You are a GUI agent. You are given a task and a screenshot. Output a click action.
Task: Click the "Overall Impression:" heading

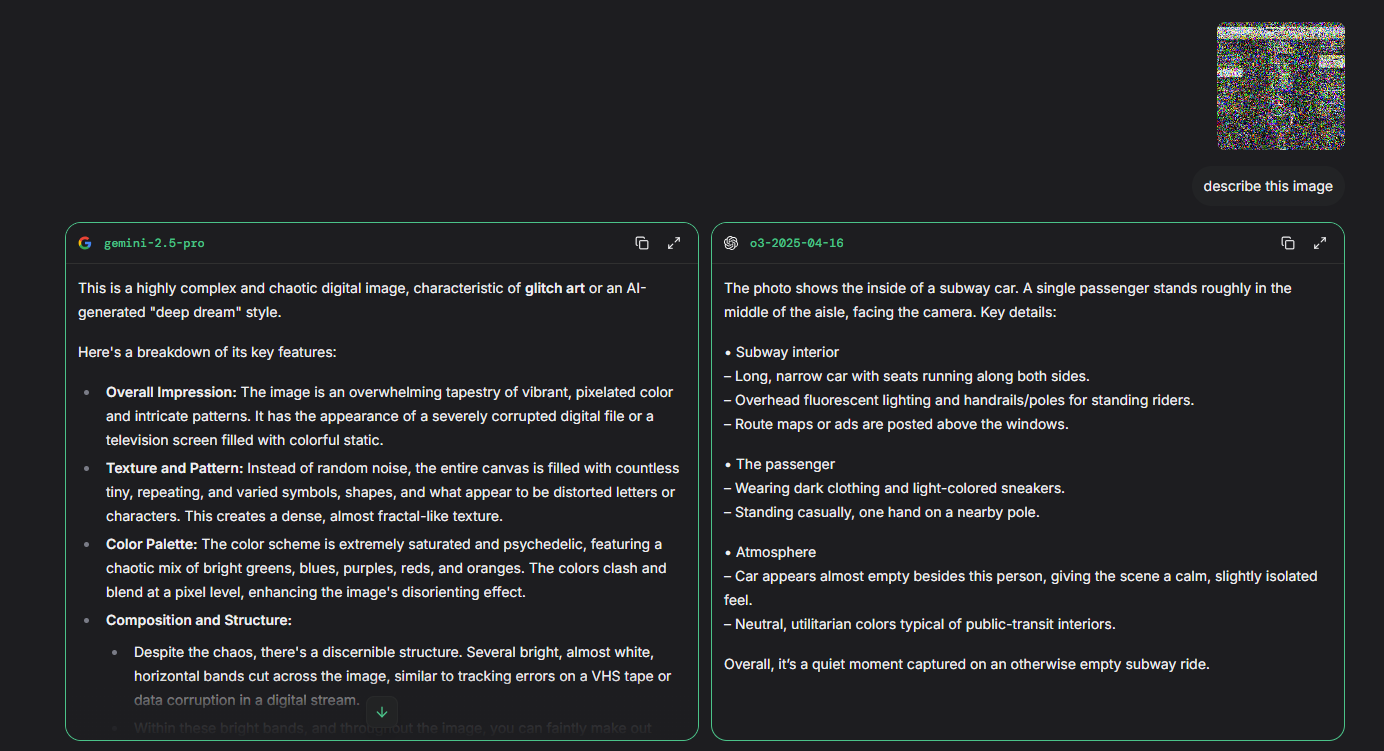tap(171, 392)
